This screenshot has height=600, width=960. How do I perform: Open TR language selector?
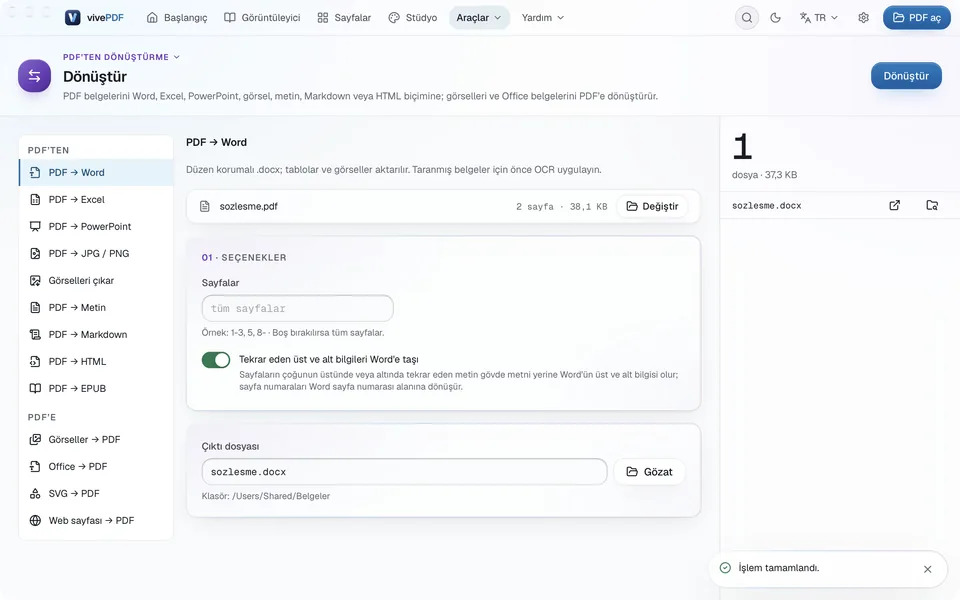[x=819, y=18]
